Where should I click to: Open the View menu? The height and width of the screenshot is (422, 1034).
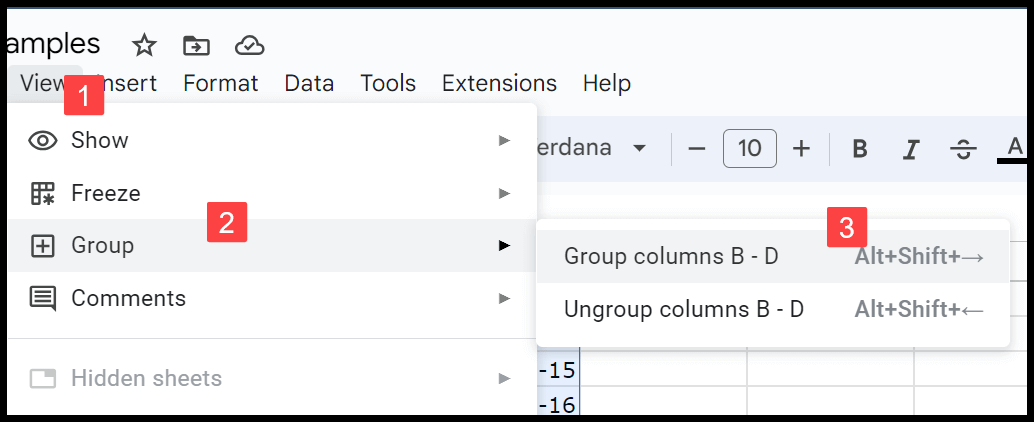coord(43,84)
